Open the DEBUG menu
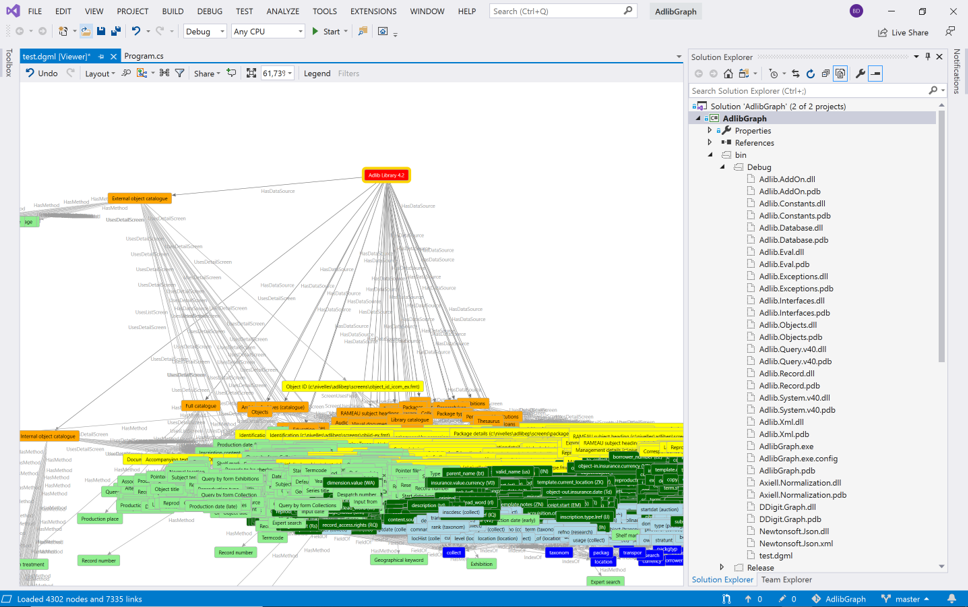 [210, 11]
